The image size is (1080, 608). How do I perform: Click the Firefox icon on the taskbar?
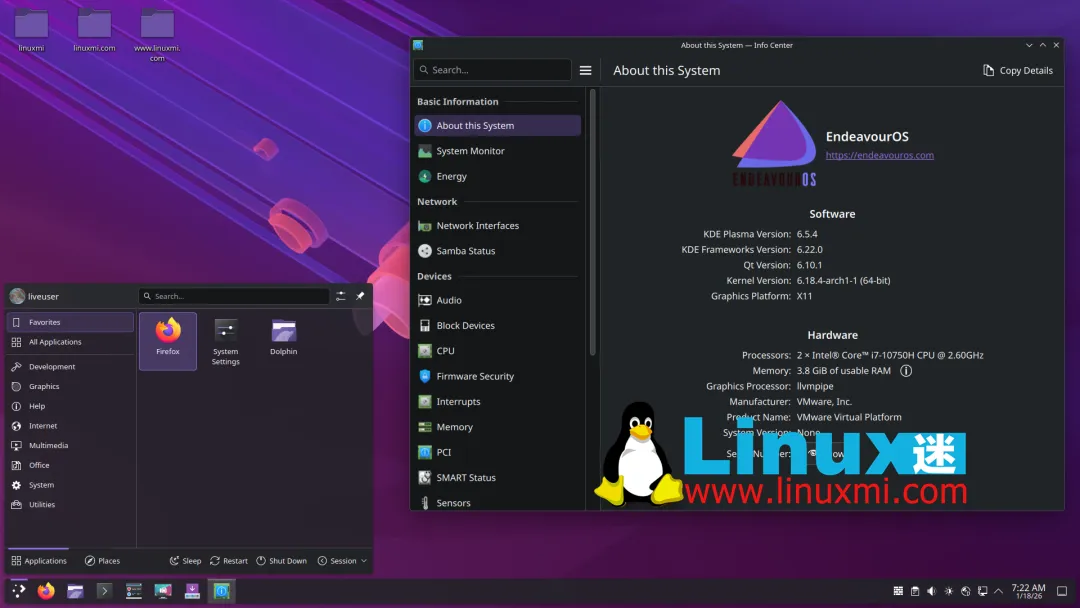46,591
